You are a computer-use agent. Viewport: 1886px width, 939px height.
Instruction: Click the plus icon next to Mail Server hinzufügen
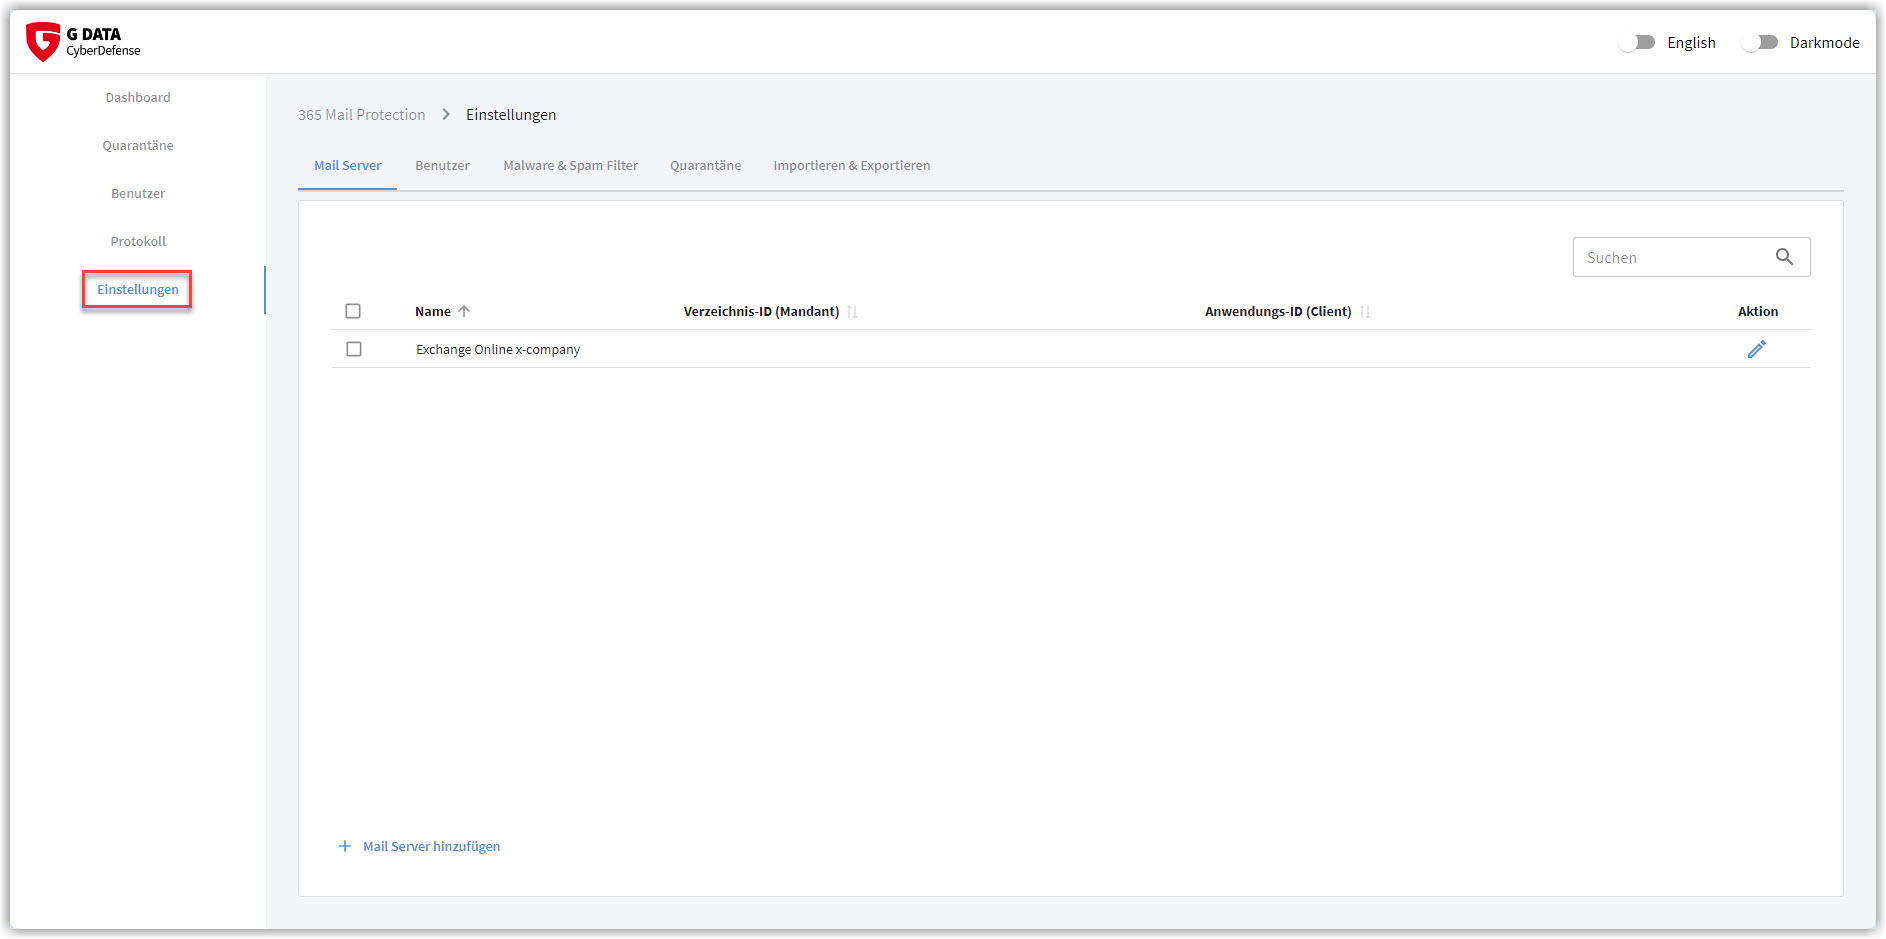click(345, 846)
